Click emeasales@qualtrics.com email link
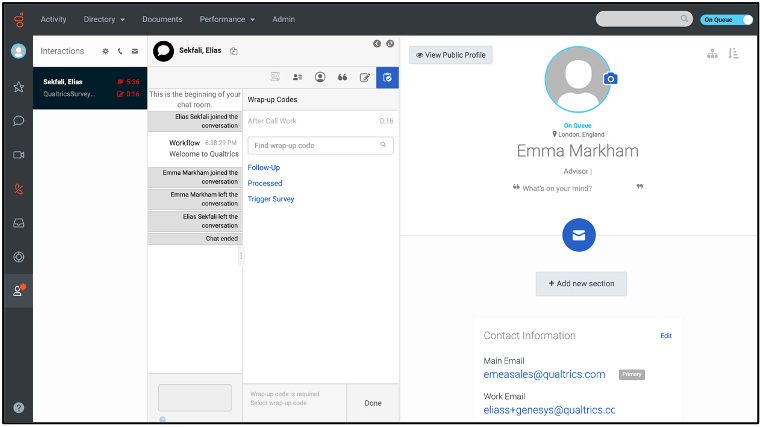 tap(544, 374)
